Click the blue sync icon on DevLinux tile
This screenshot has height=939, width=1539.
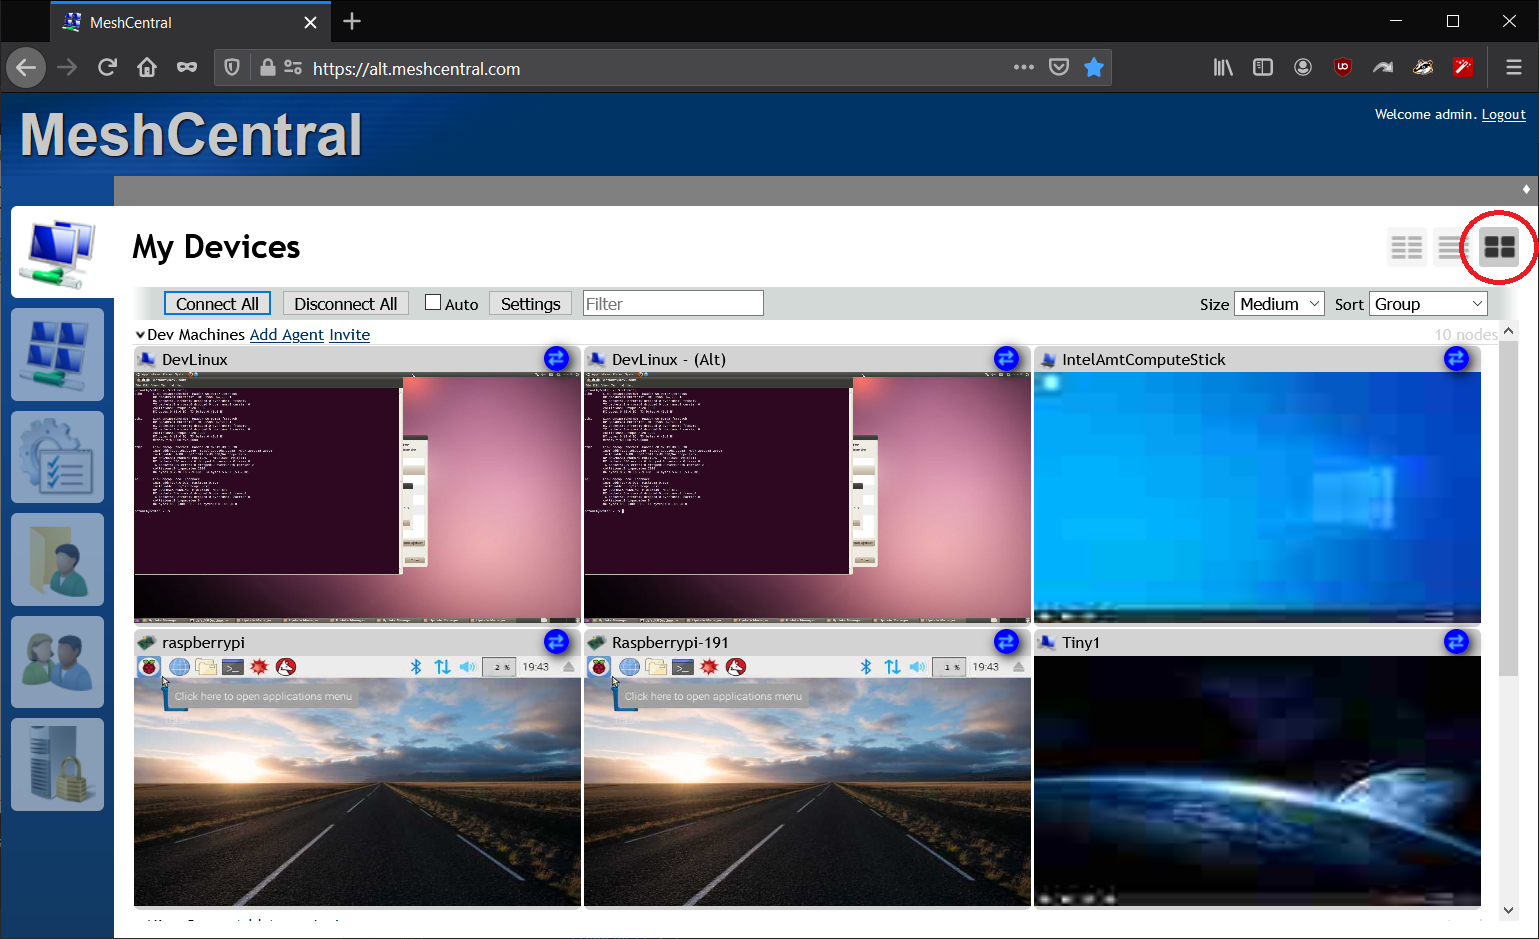[557, 358]
